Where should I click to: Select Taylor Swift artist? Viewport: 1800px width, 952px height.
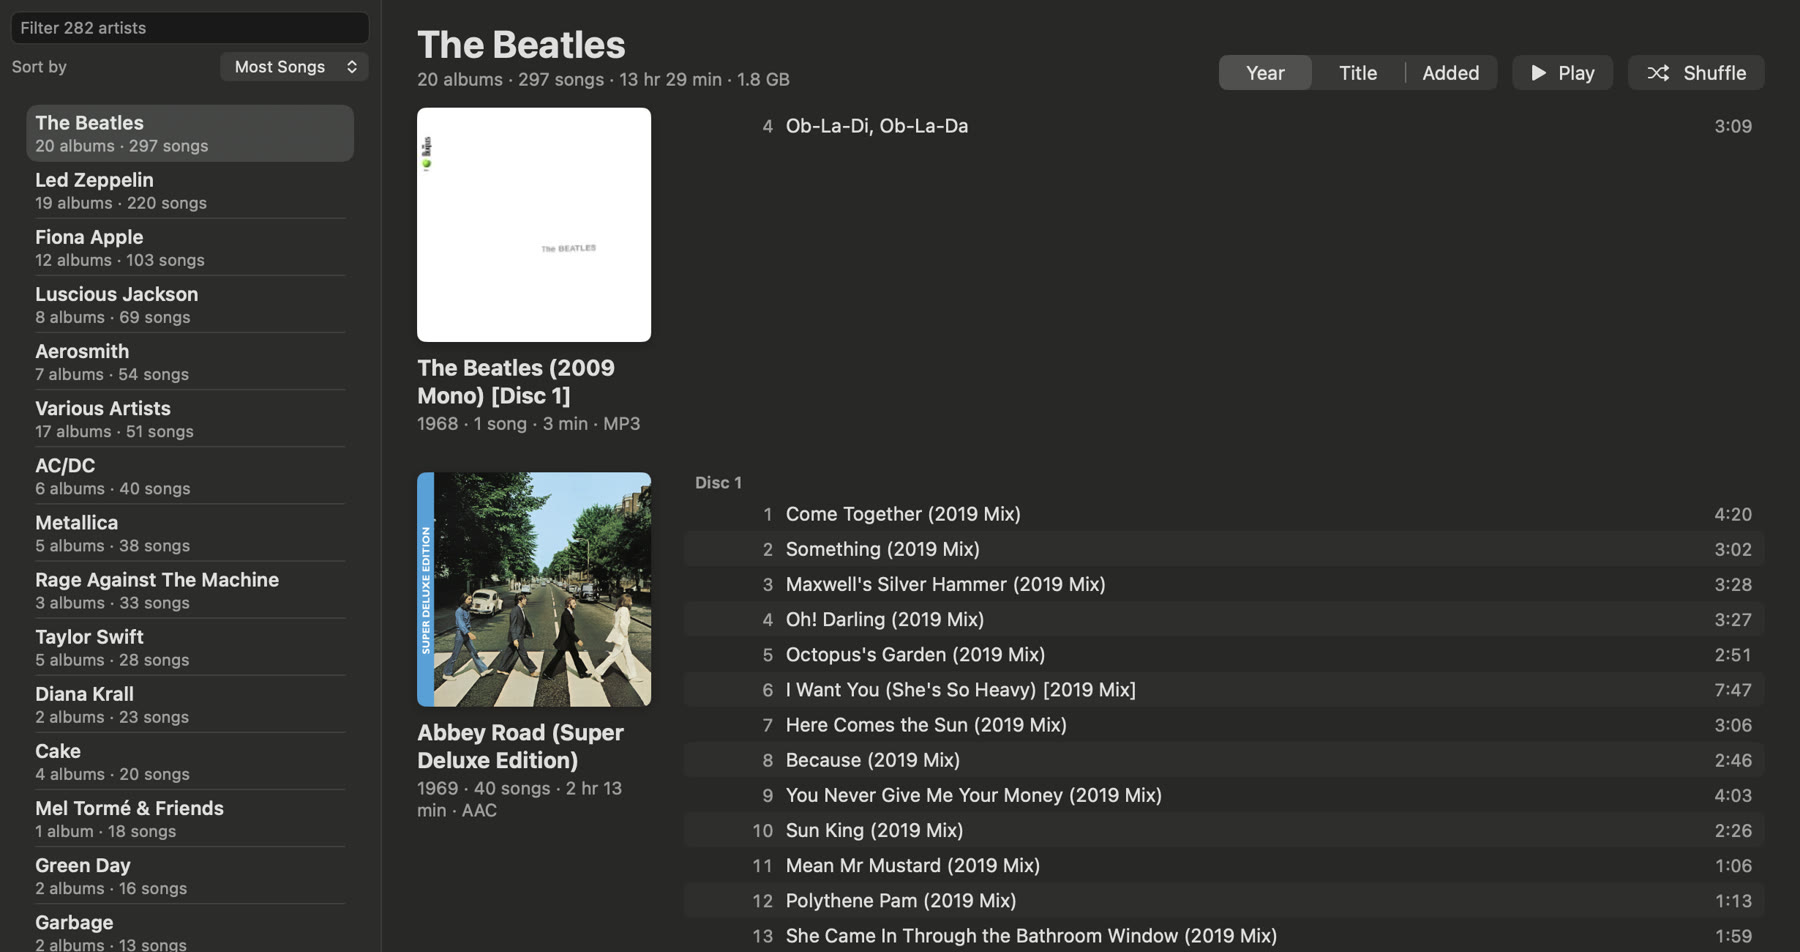click(190, 646)
